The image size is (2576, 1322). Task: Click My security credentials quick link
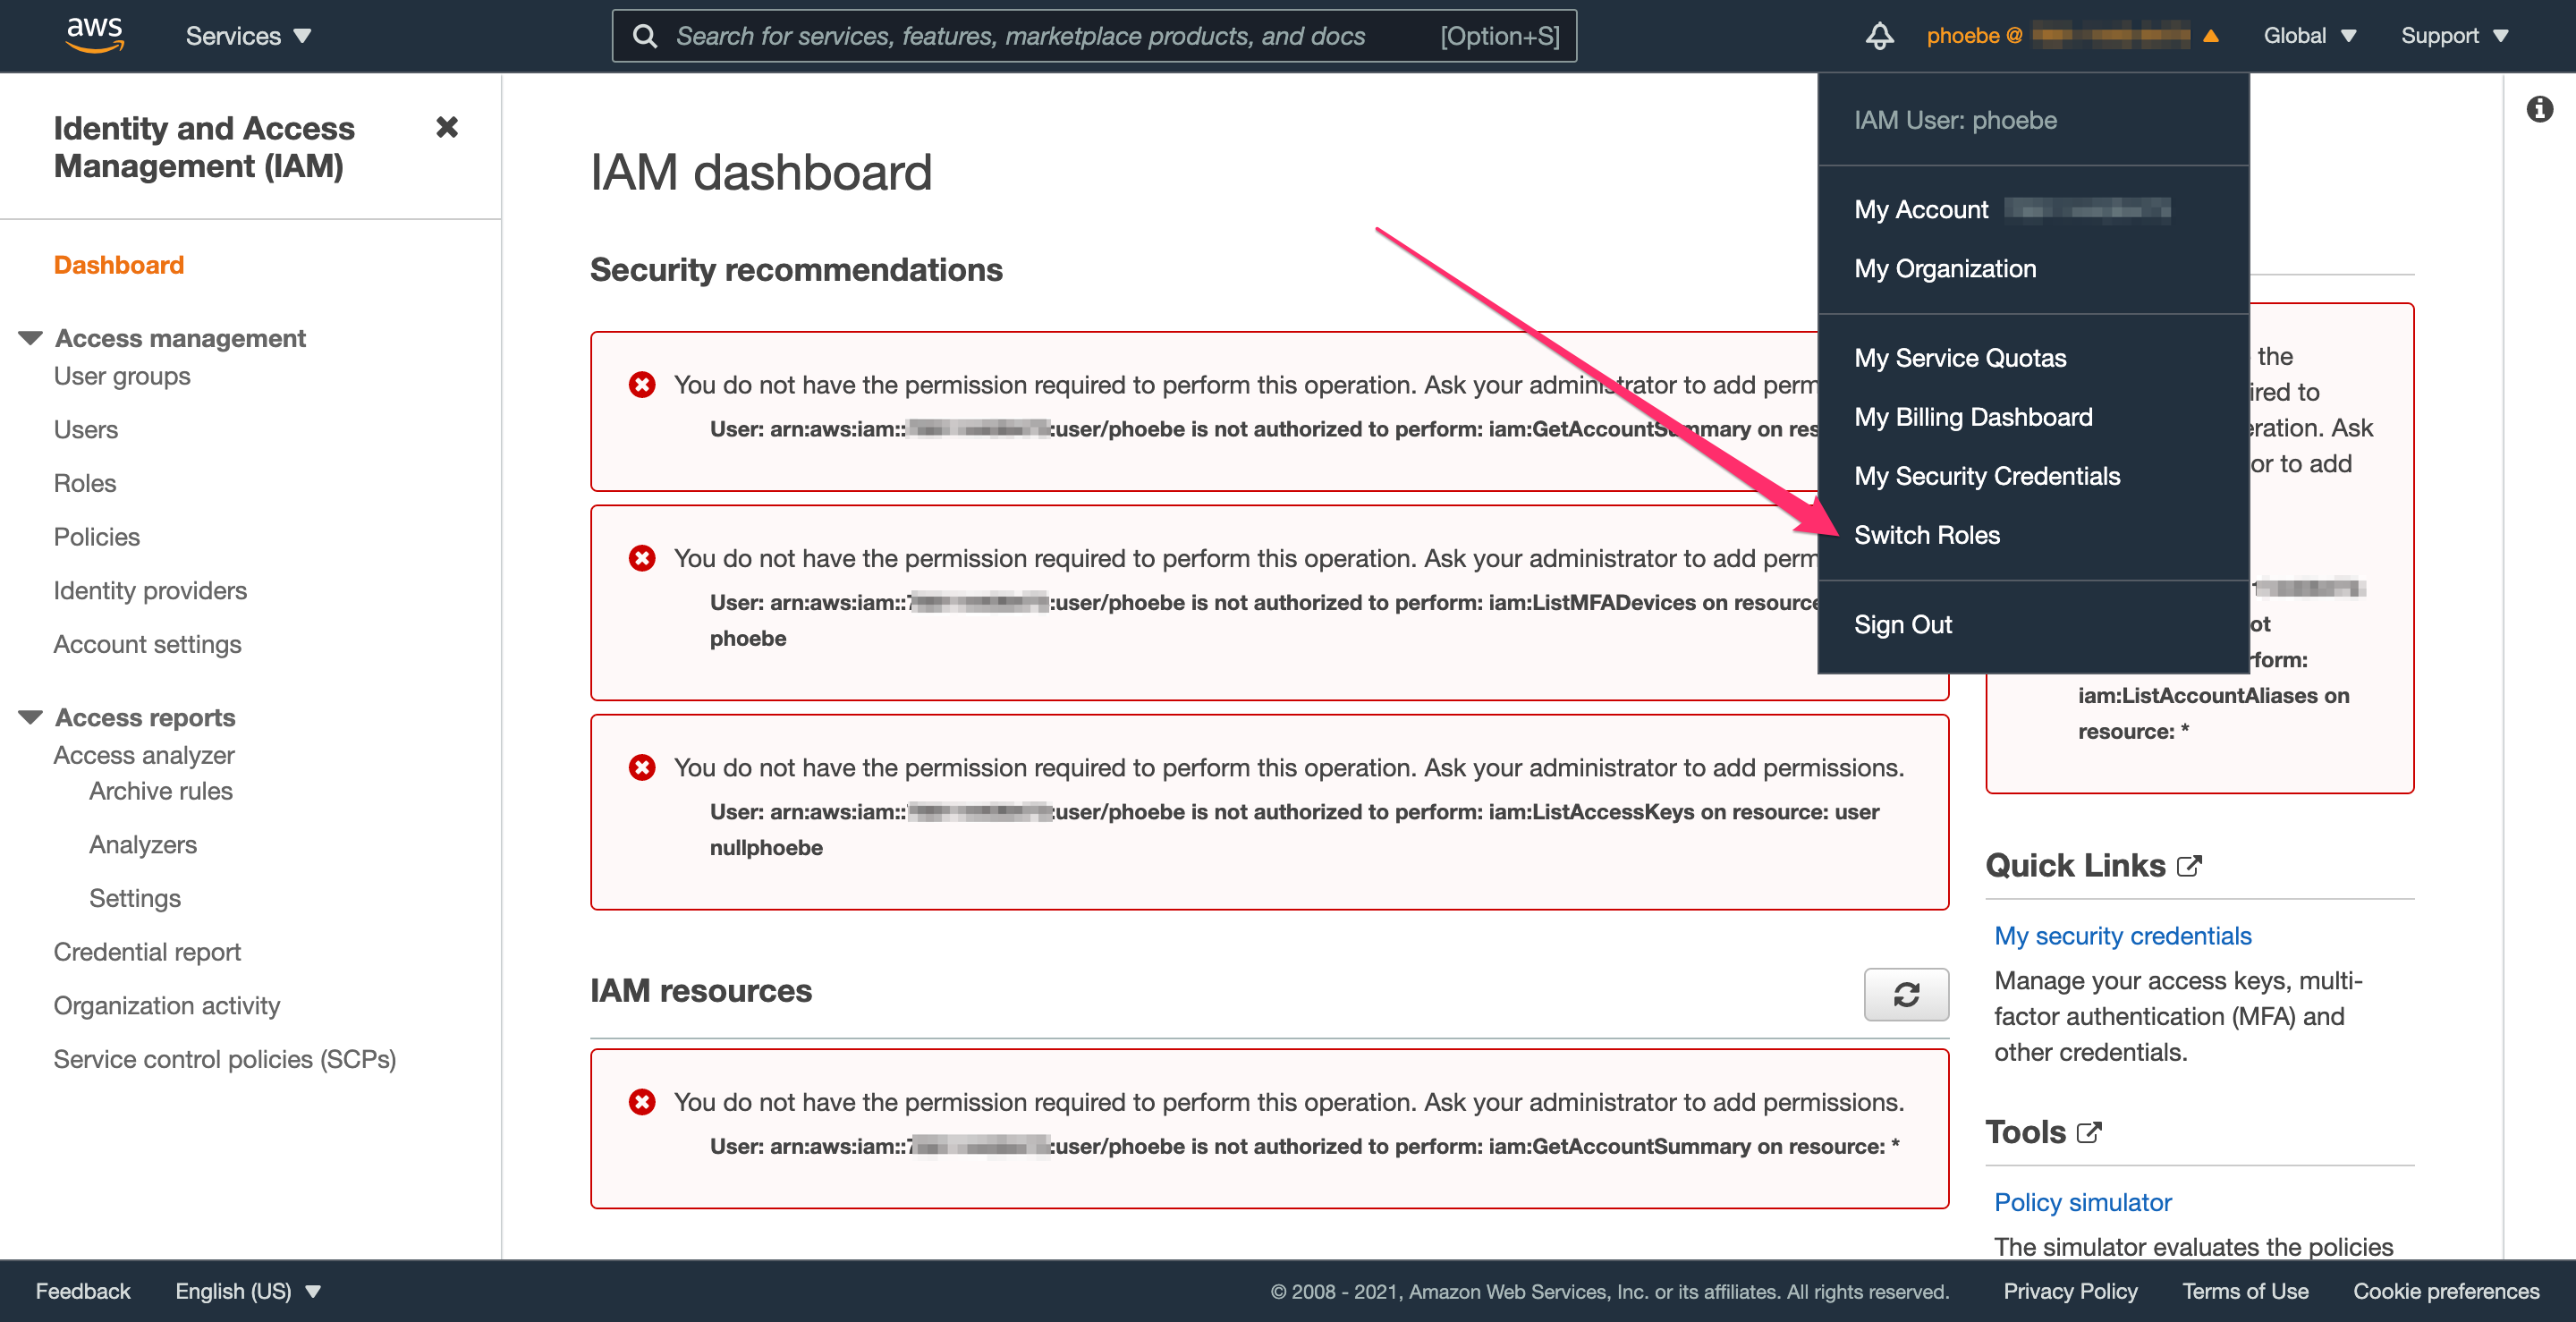[x=2122, y=936]
